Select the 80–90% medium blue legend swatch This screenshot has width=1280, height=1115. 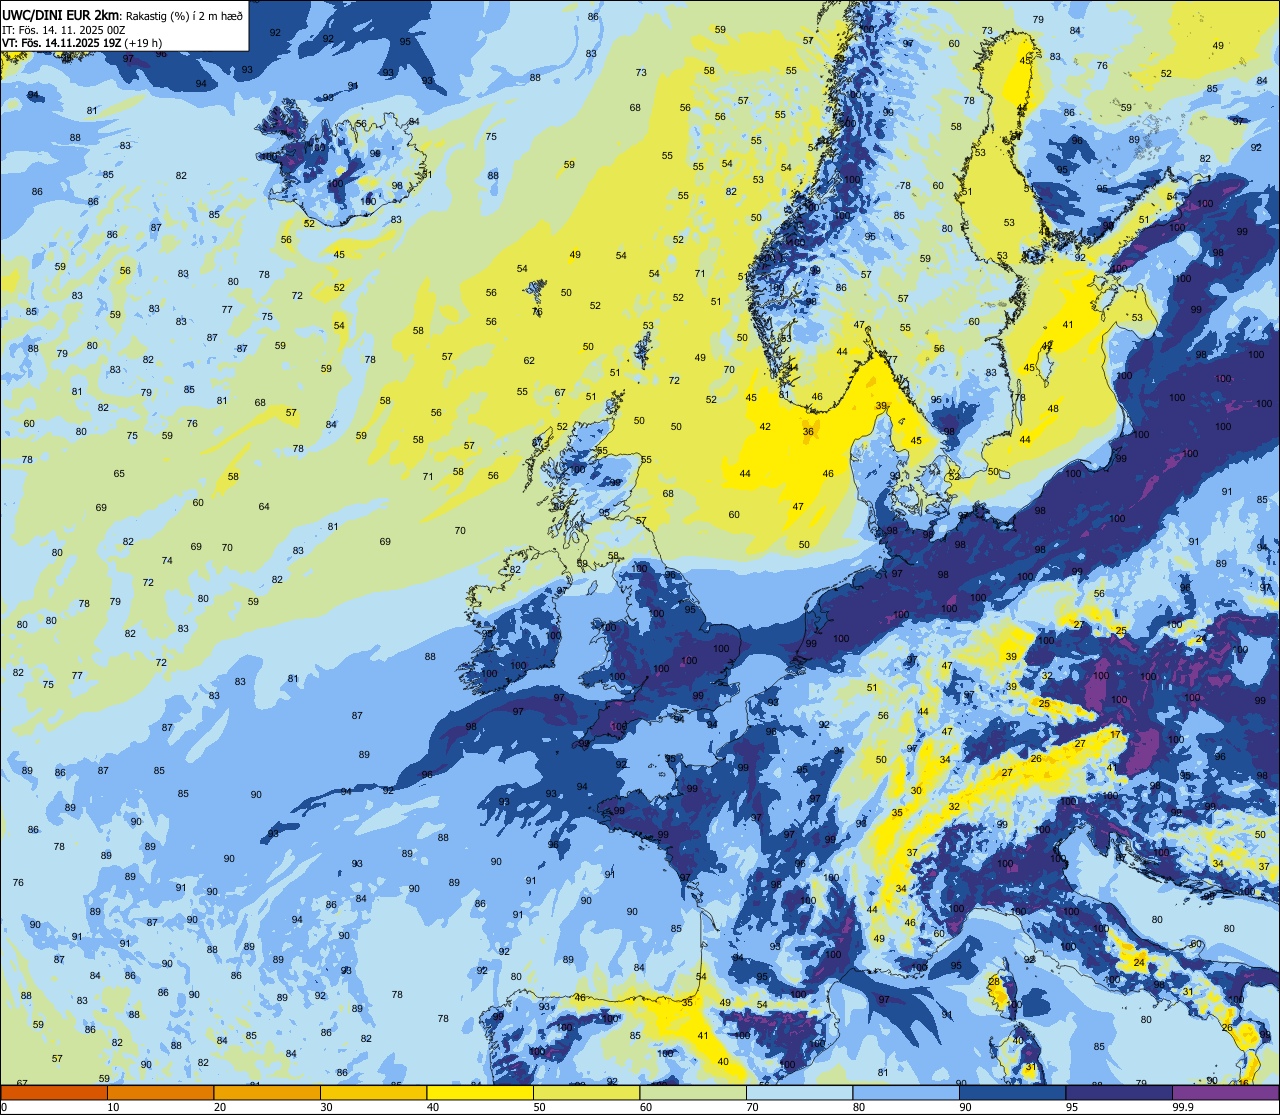pyautogui.click(x=906, y=1092)
